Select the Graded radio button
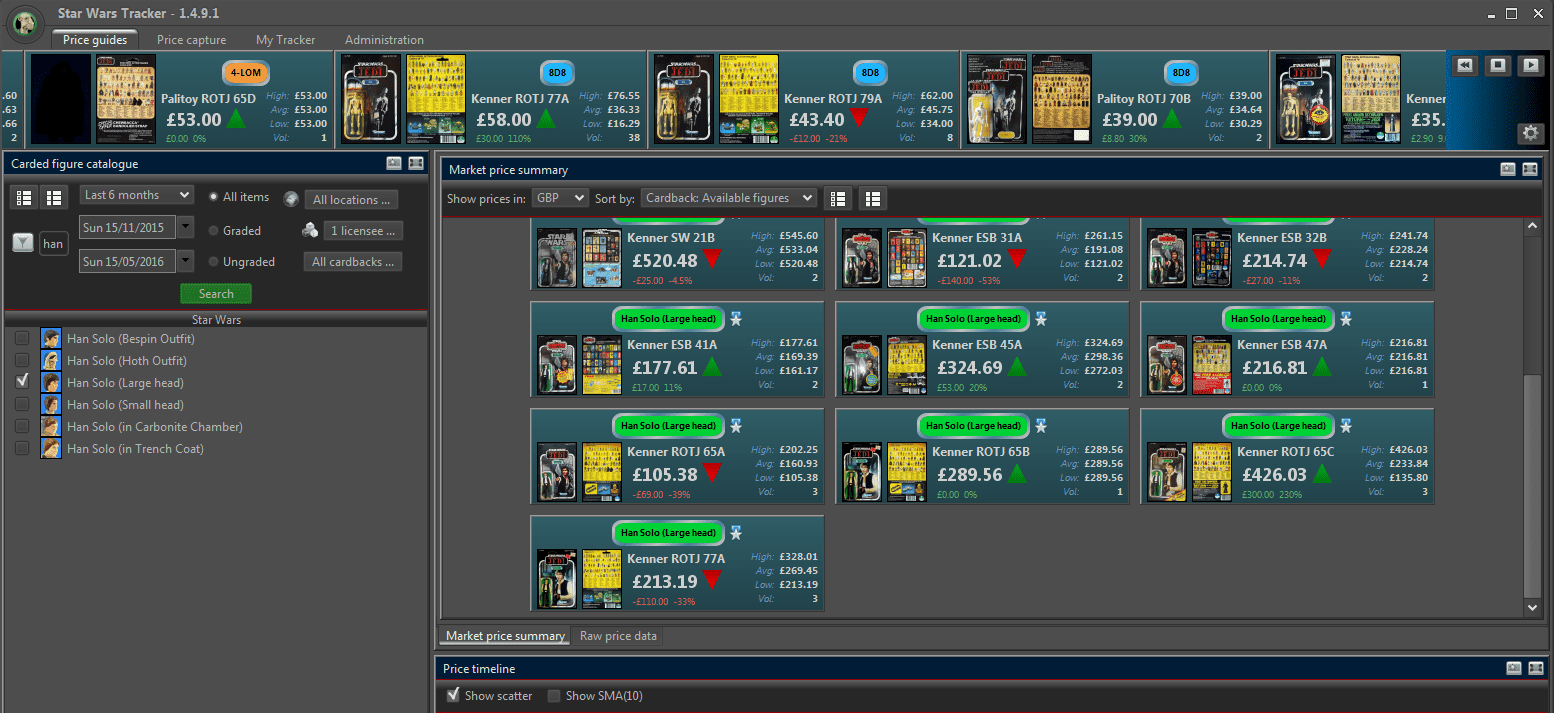 pyautogui.click(x=214, y=230)
